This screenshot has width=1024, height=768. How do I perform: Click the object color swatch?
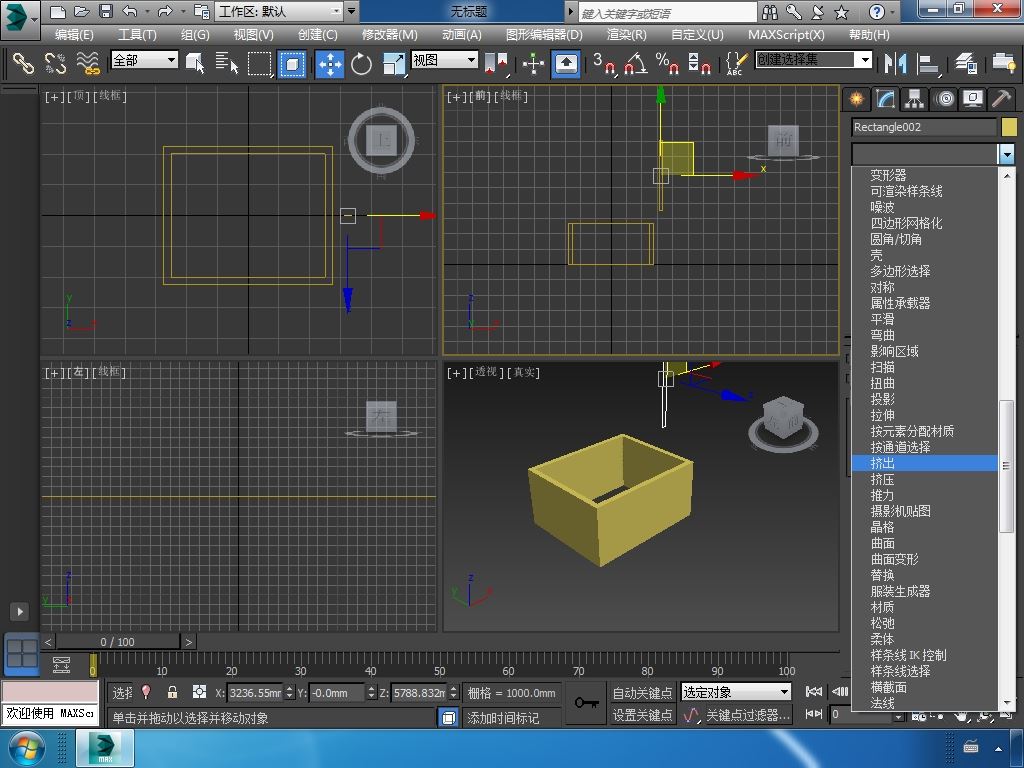(x=1009, y=127)
